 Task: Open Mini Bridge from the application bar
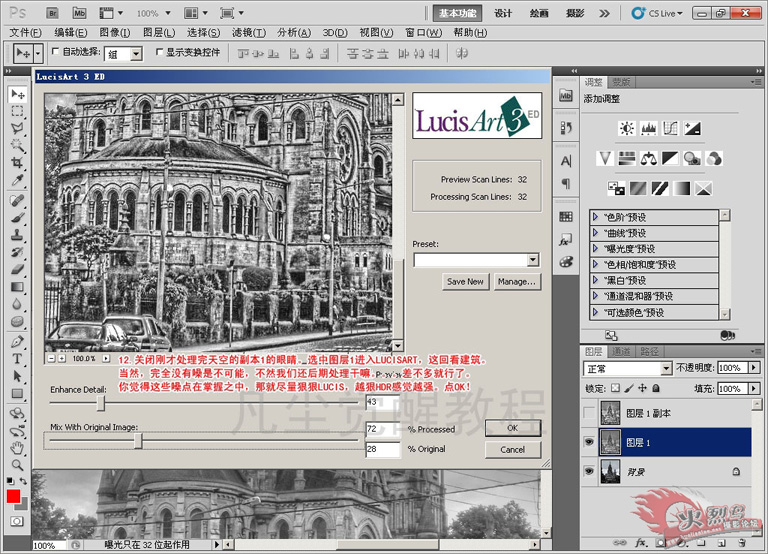79,13
